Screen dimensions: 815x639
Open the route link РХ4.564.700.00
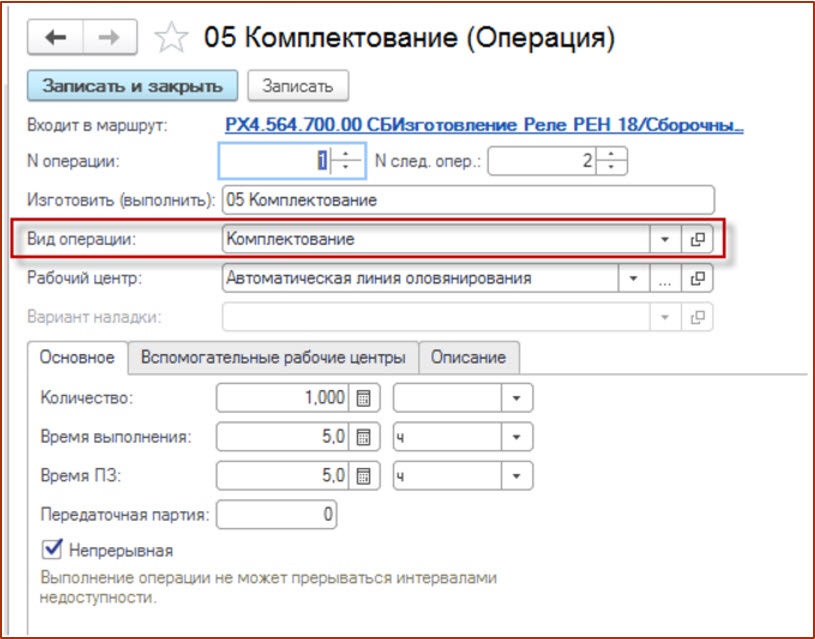pos(484,126)
